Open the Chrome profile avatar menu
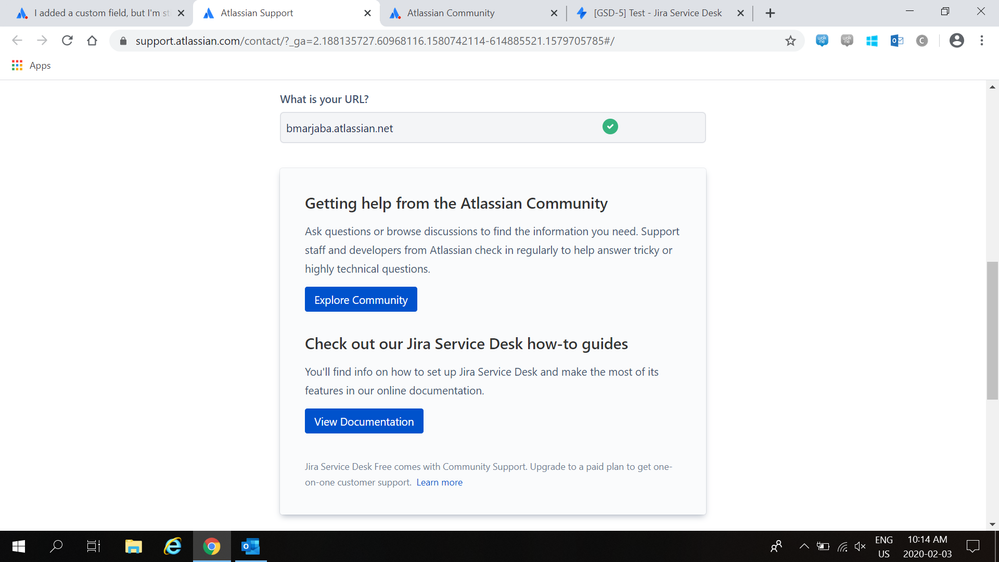The image size is (999, 562). coord(956,40)
